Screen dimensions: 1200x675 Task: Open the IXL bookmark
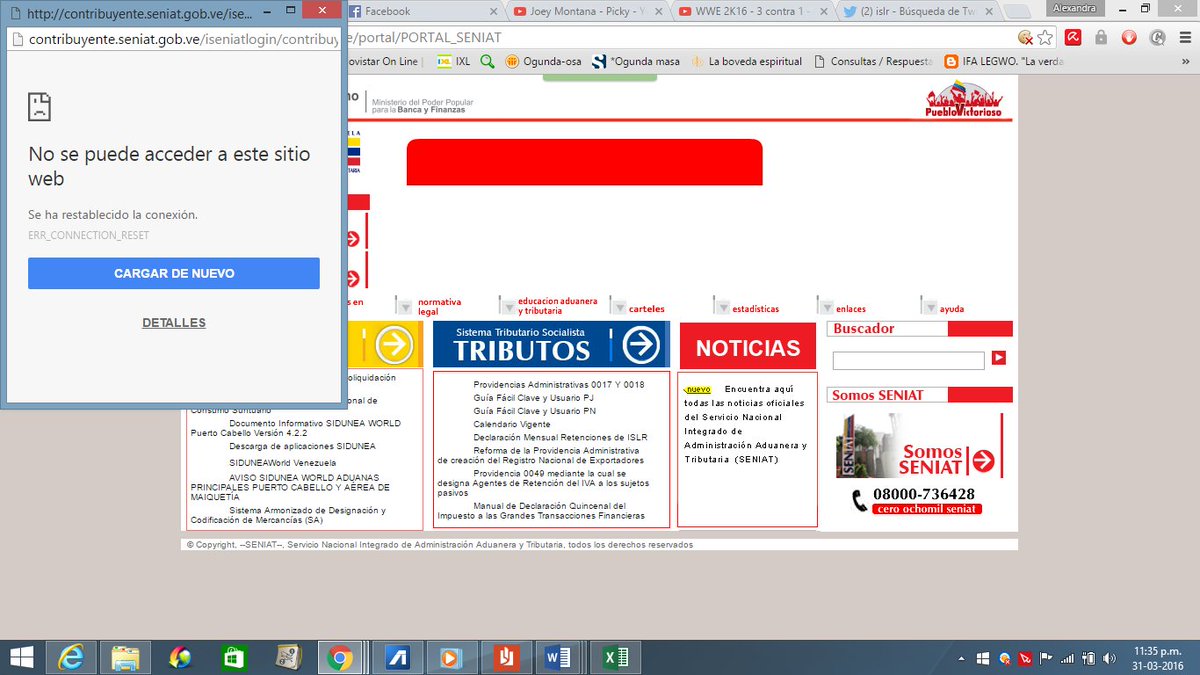click(454, 61)
